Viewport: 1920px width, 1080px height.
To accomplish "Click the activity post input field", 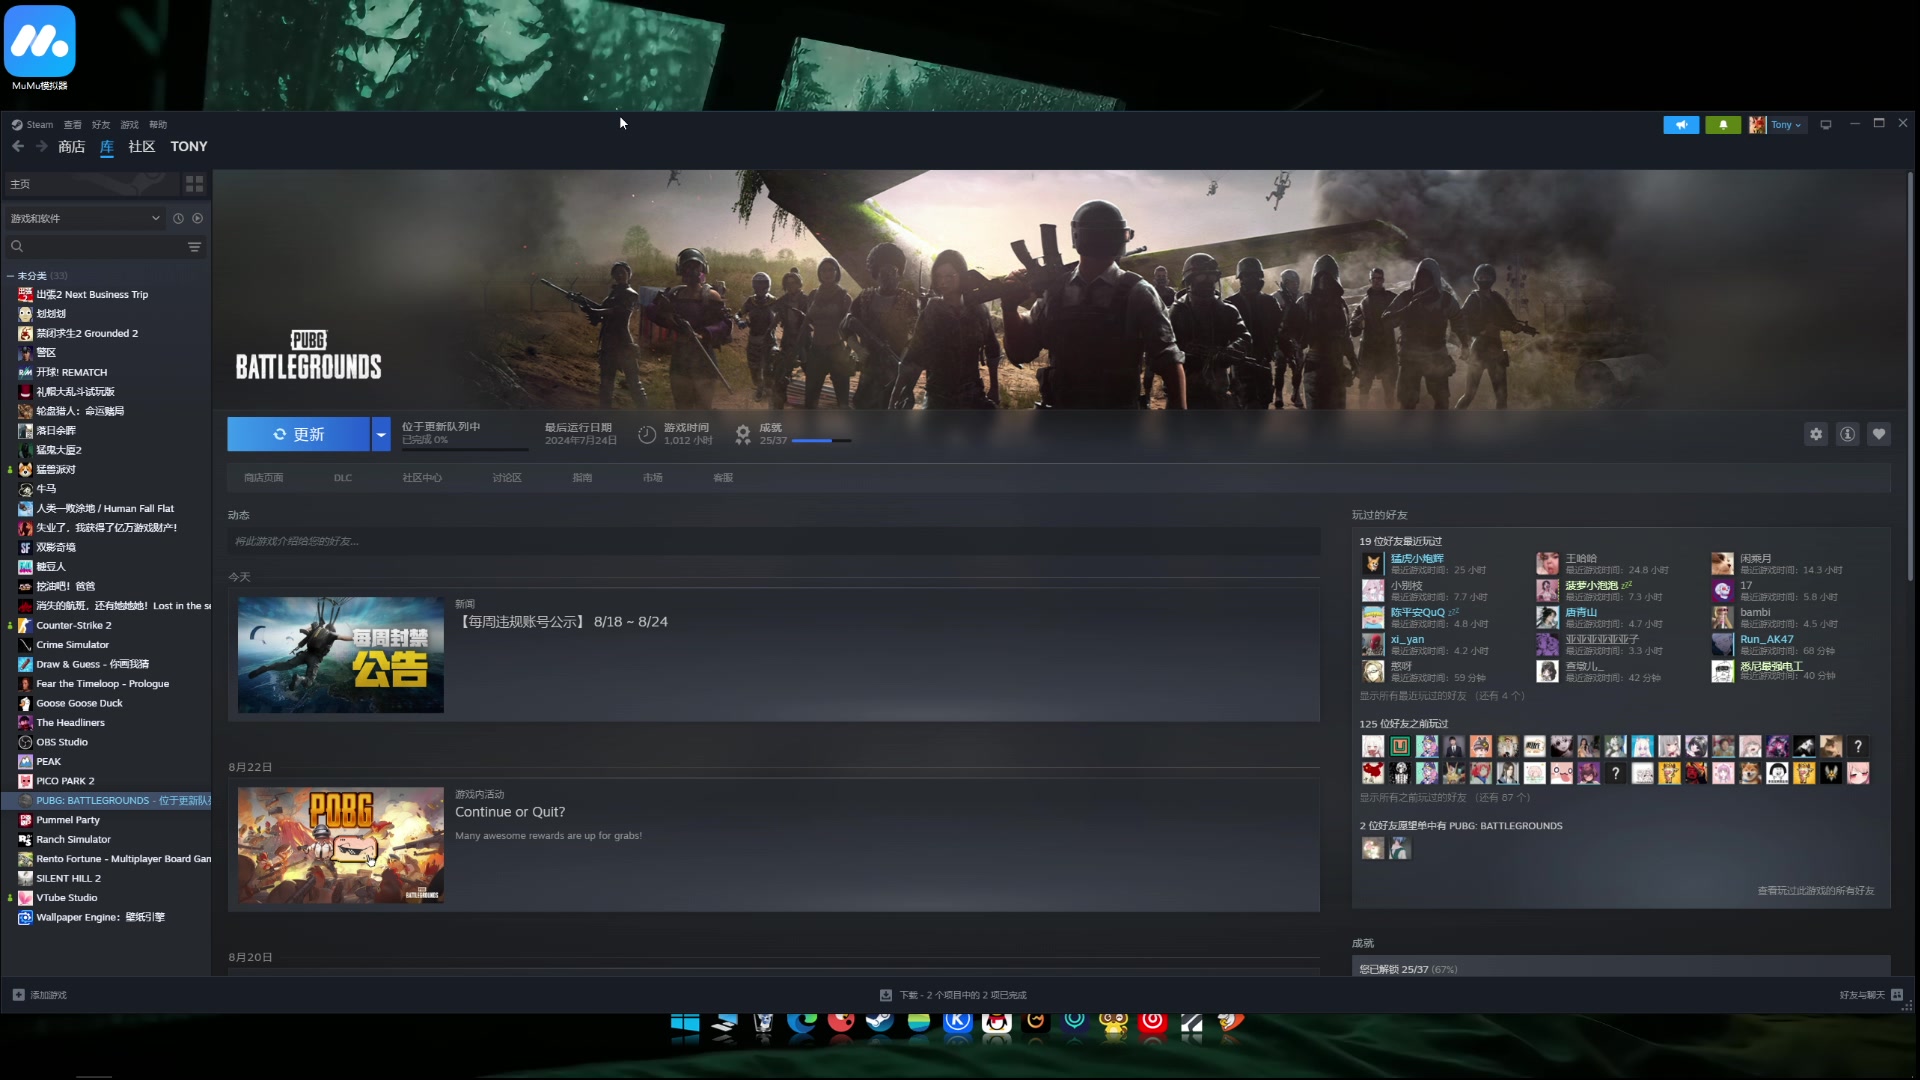I will (x=774, y=541).
